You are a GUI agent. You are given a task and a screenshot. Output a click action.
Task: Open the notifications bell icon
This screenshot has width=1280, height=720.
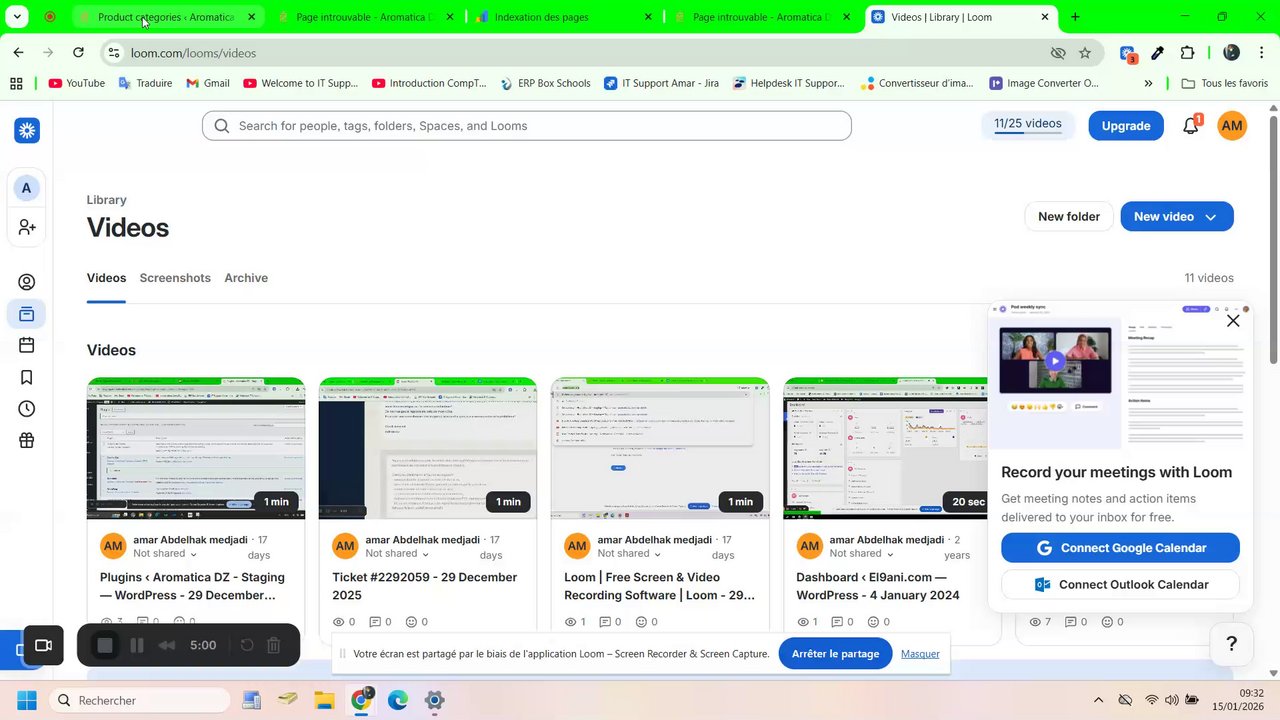1191,126
